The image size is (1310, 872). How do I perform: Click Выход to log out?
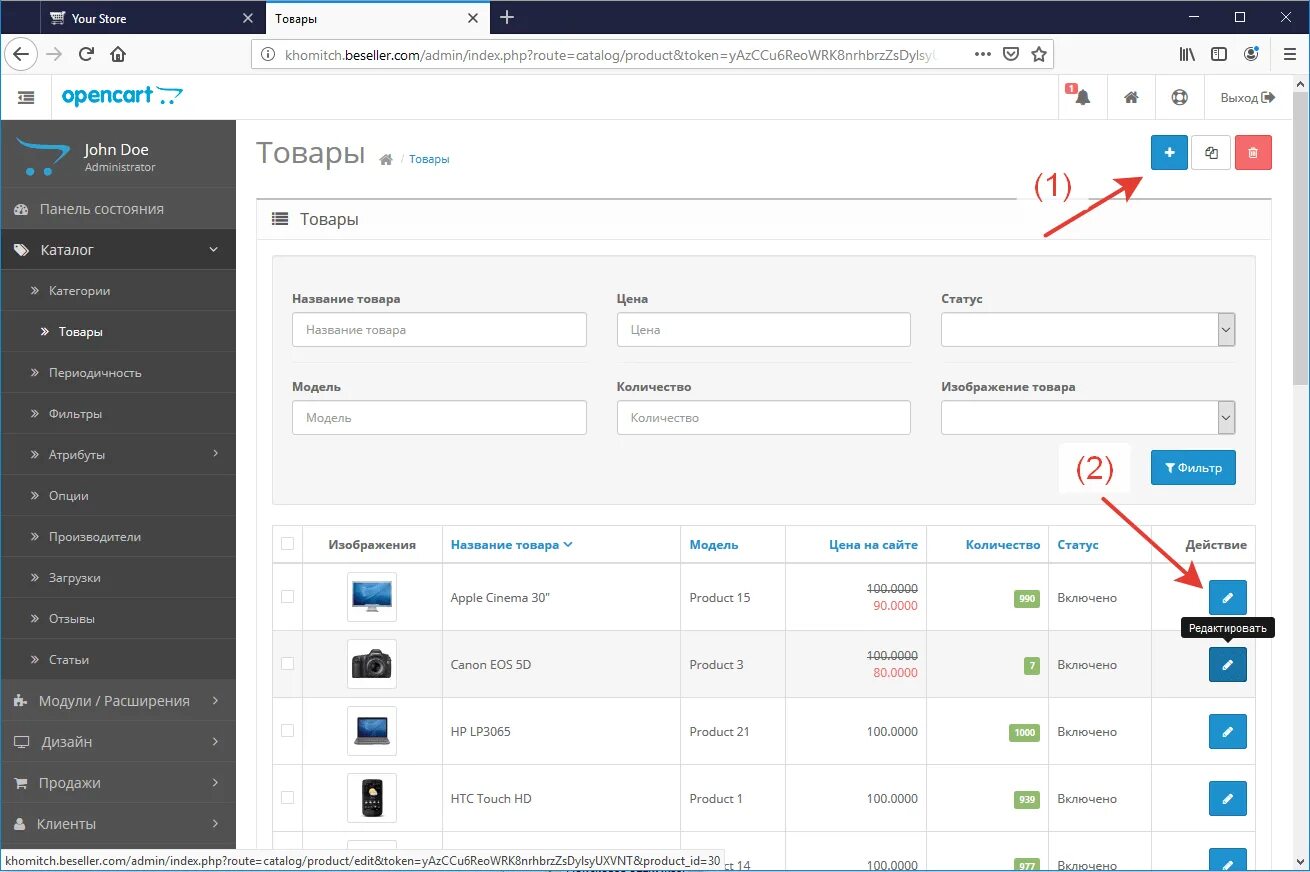pyautogui.click(x=1248, y=97)
